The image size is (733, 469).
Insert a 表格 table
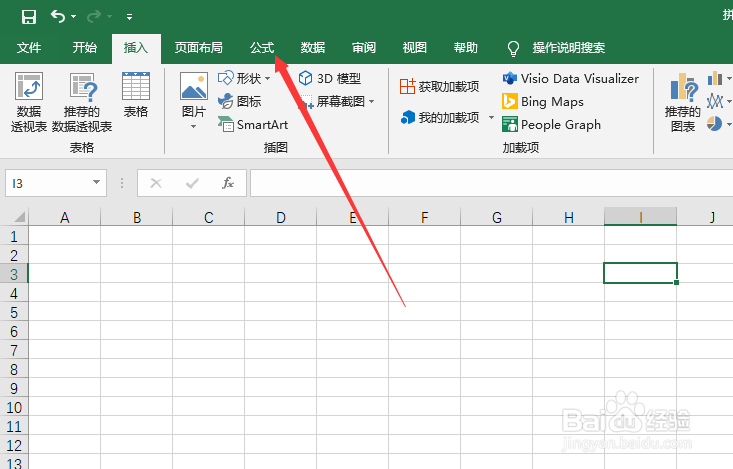(136, 94)
